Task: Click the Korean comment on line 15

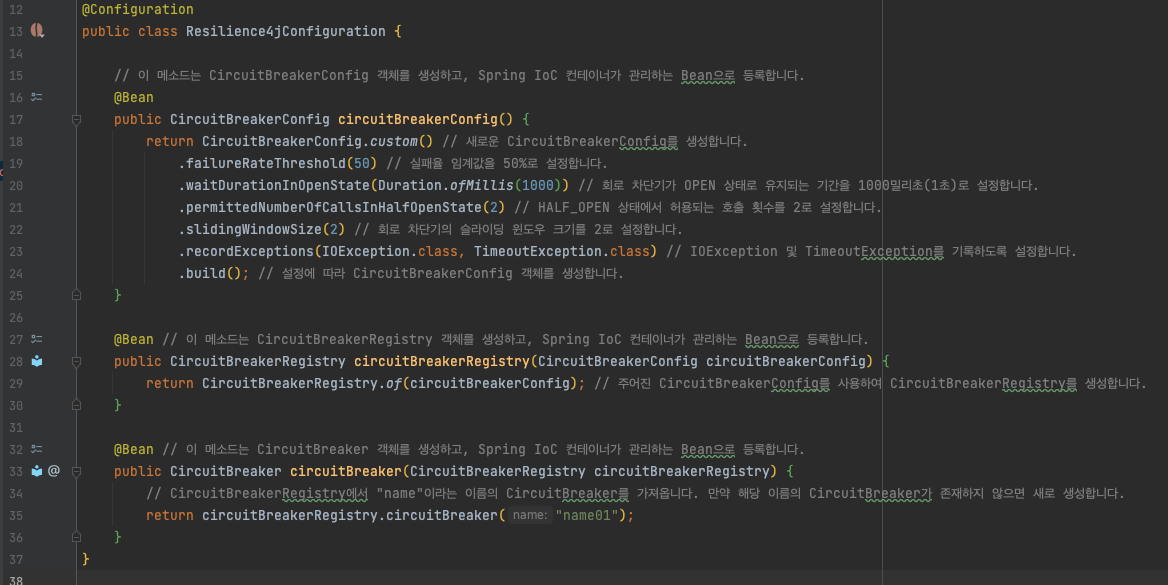Action: tap(459, 75)
